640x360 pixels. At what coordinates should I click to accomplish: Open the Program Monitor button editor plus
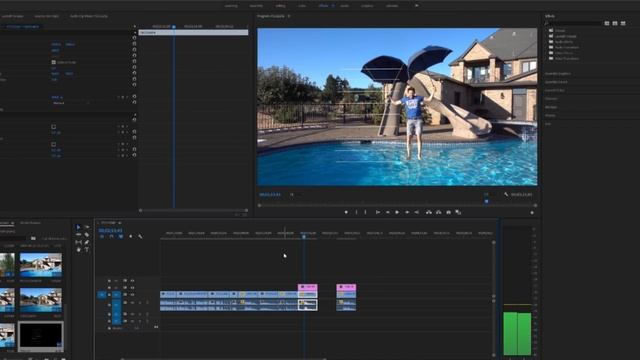pos(532,213)
